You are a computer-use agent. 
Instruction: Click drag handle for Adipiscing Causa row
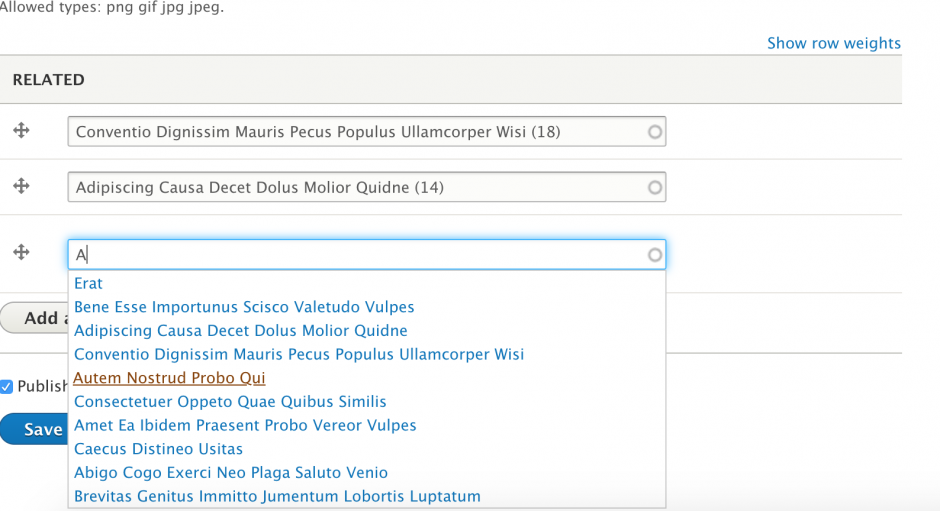21,186
